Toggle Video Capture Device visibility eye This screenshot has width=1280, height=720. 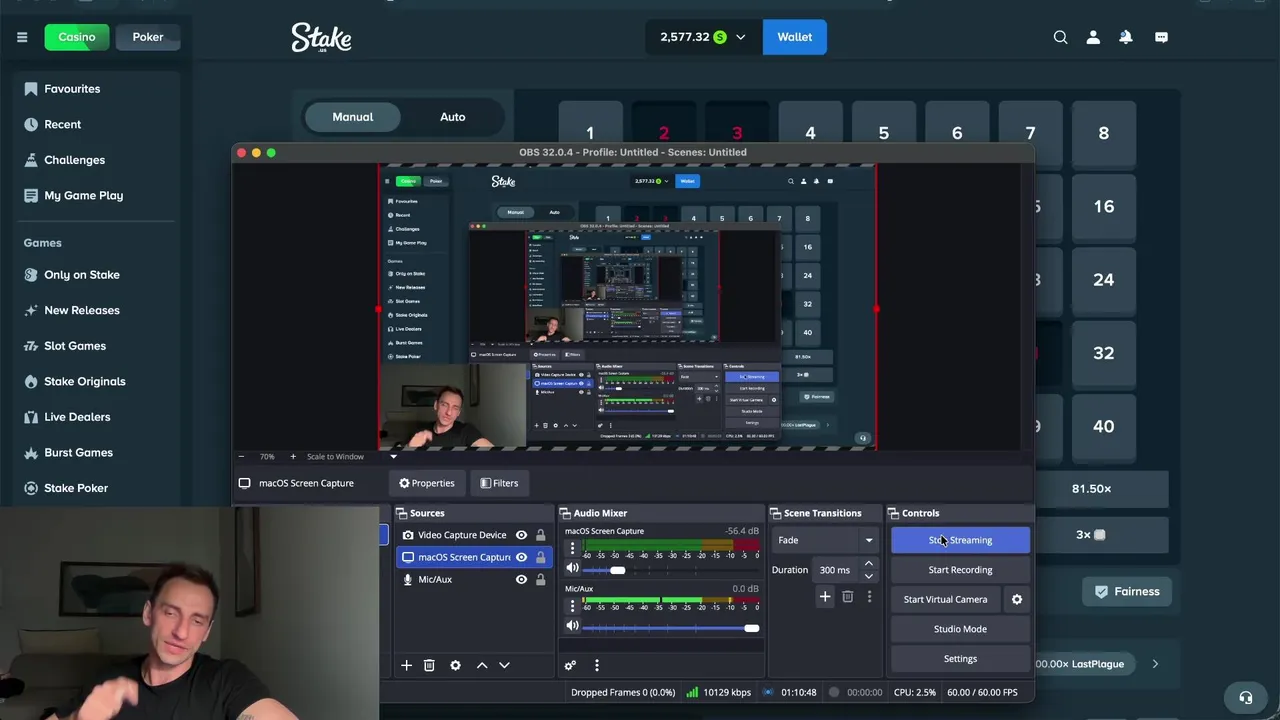(521, 535)
